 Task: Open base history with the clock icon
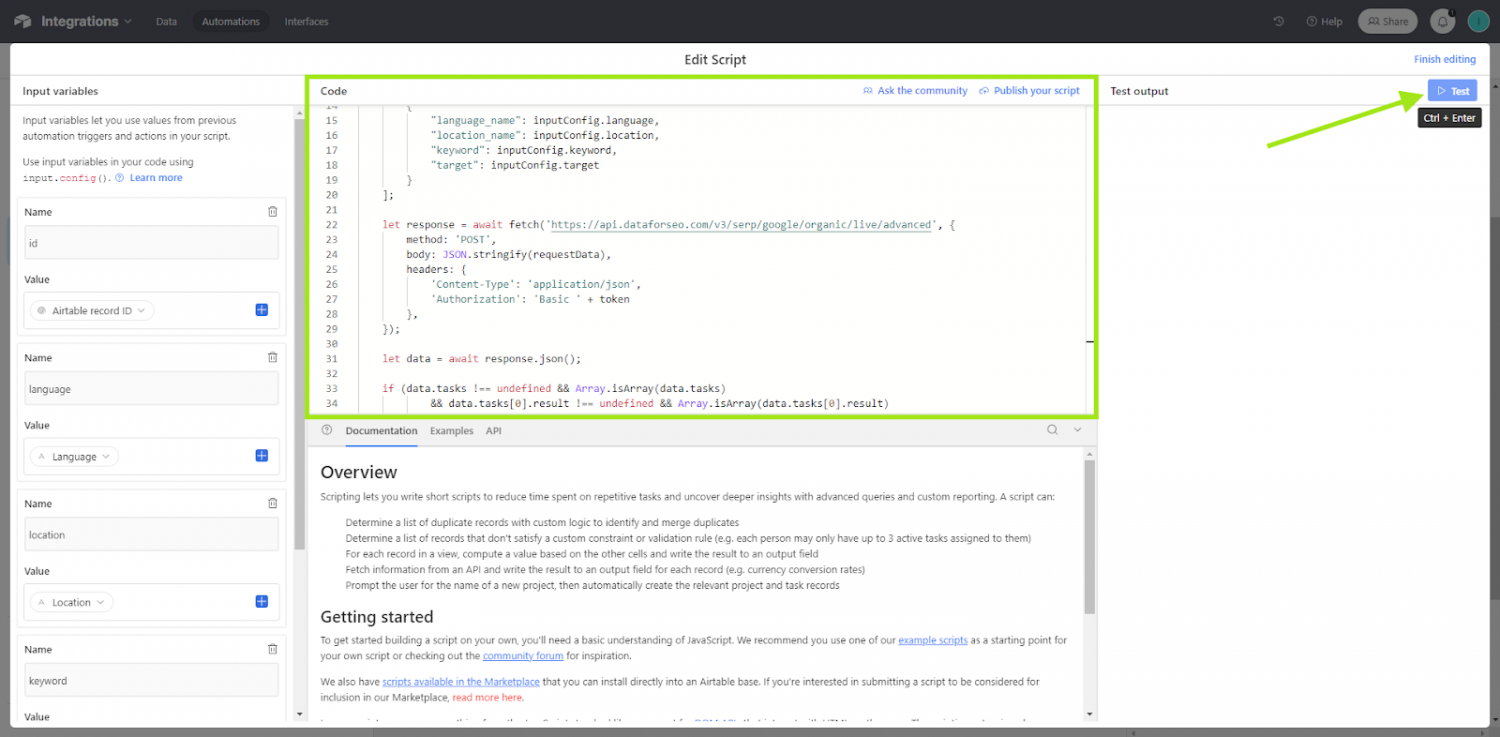1278,20
